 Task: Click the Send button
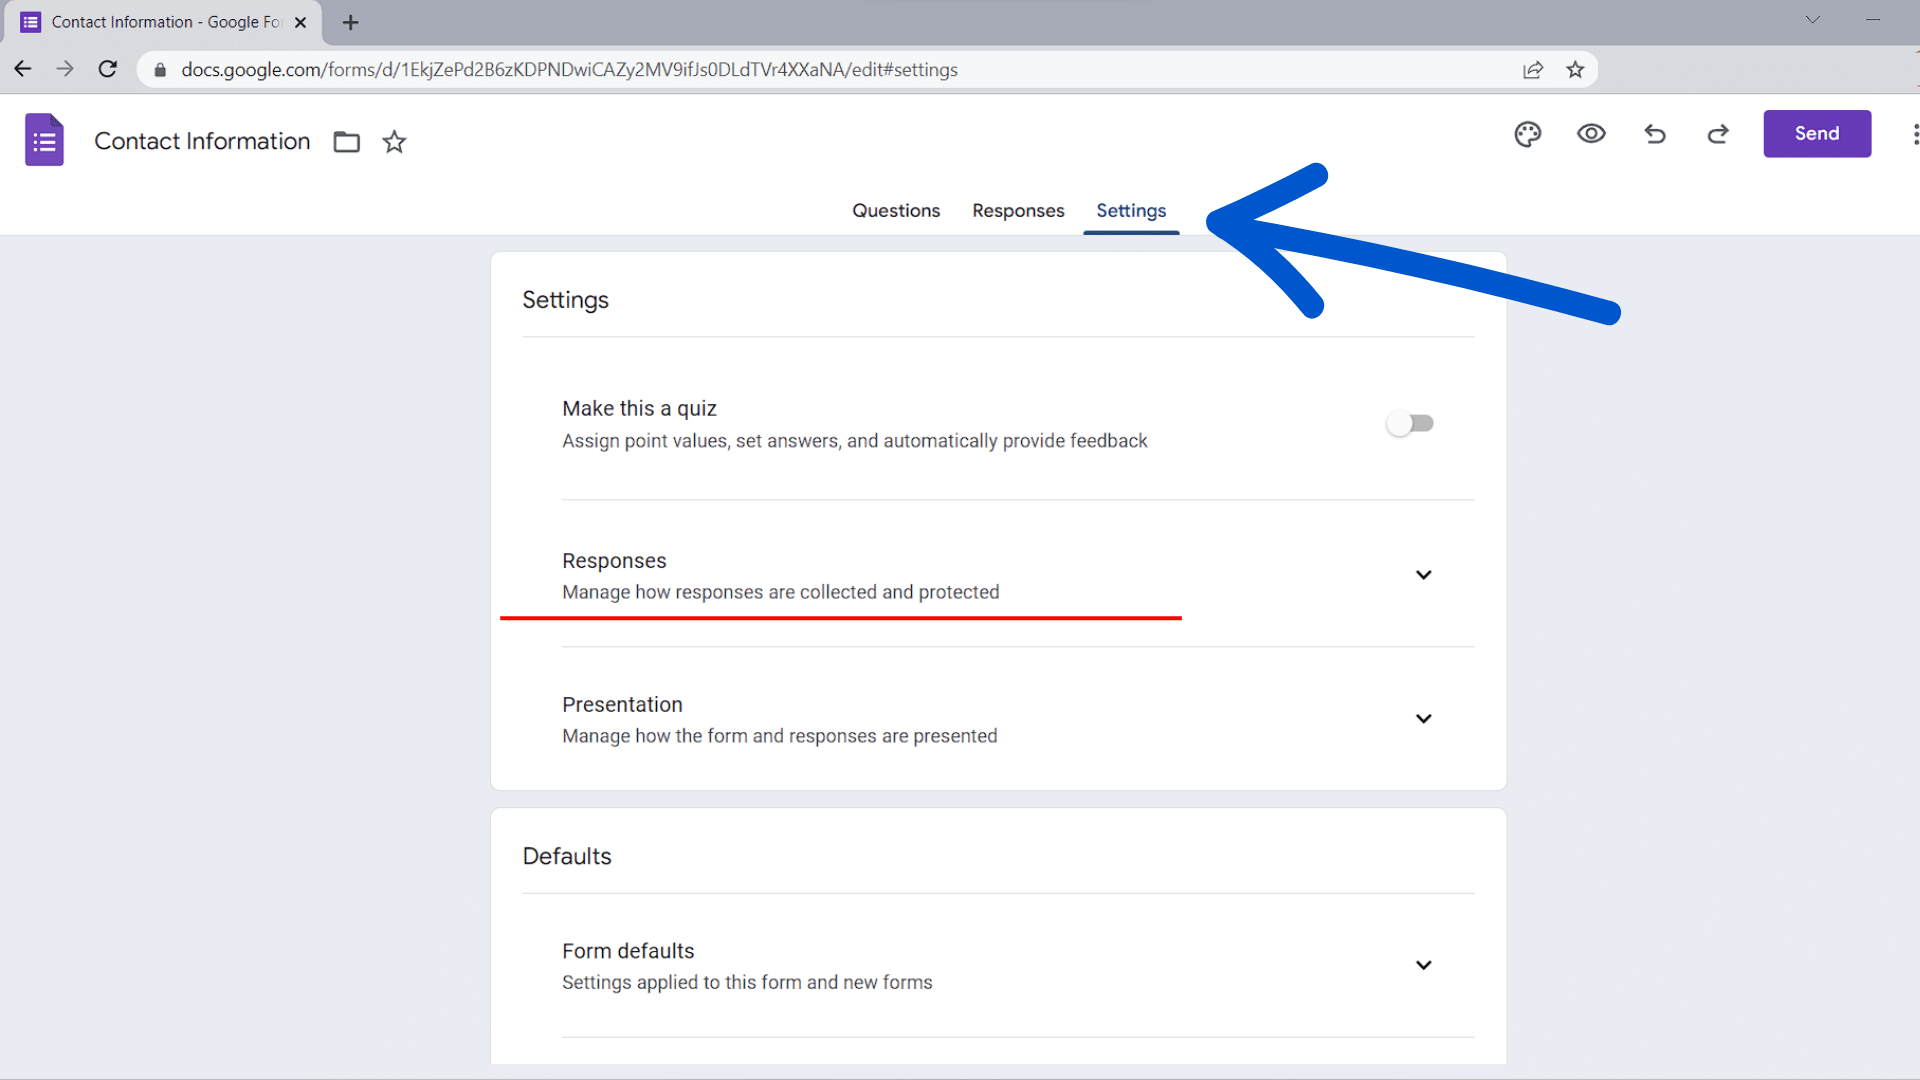point(1816,133)
